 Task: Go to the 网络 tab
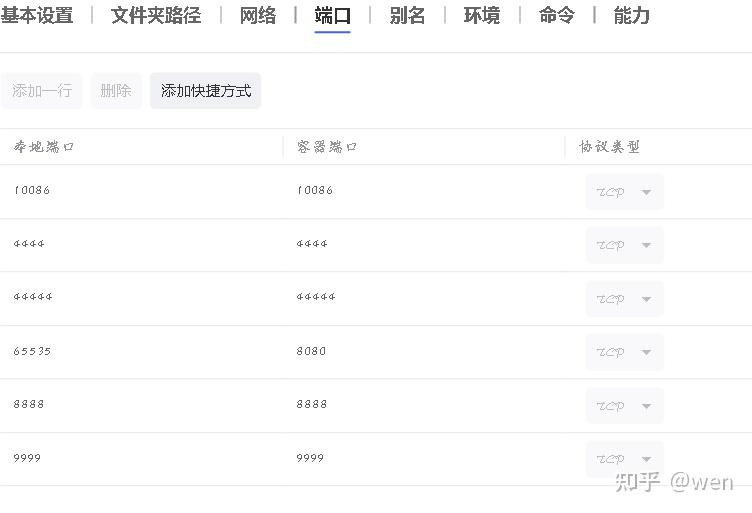pos(258,16)
